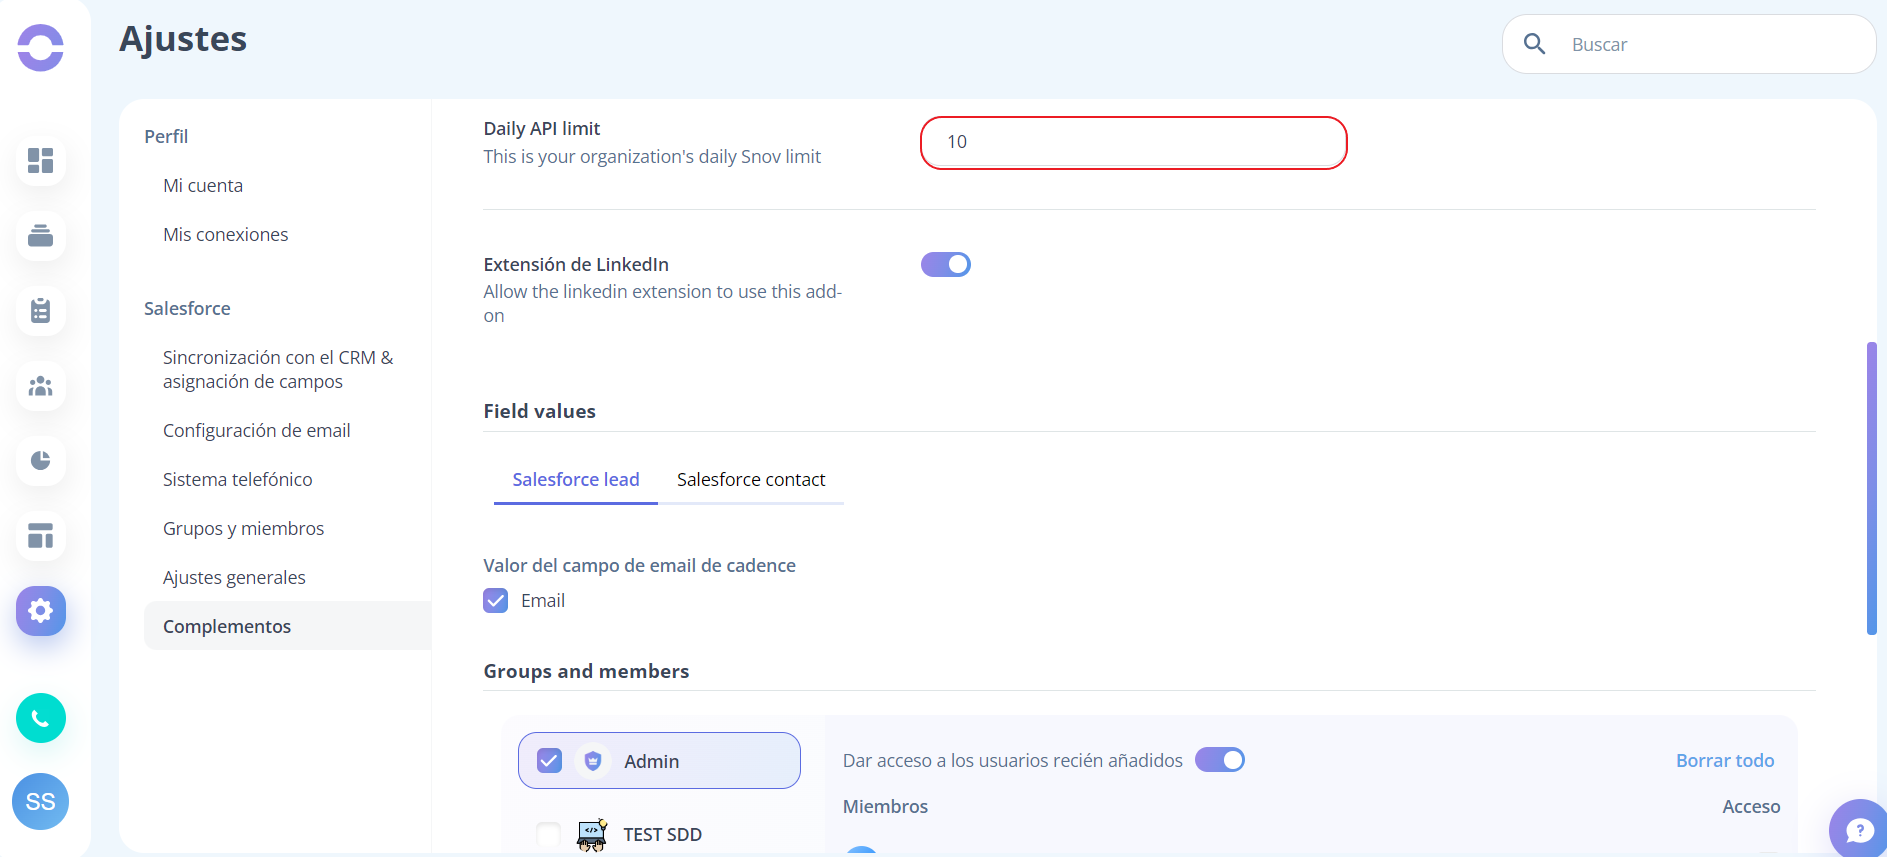Open Mi cuenta settings

point(203,185)
